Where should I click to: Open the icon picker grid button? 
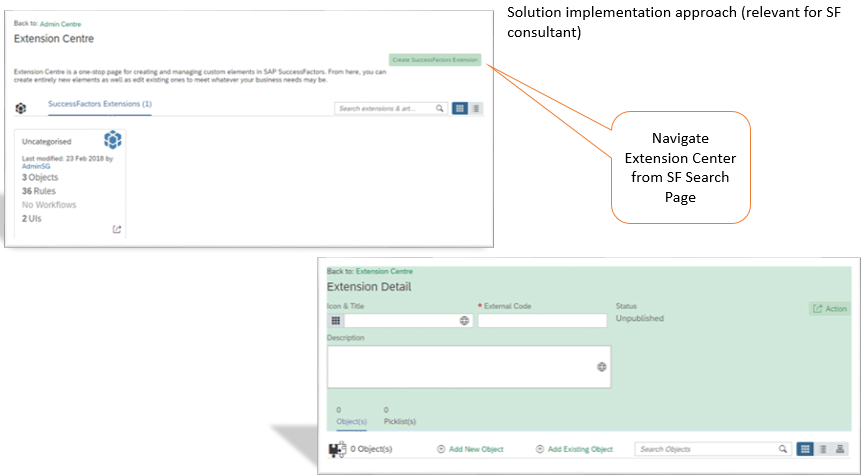(336, 321)
